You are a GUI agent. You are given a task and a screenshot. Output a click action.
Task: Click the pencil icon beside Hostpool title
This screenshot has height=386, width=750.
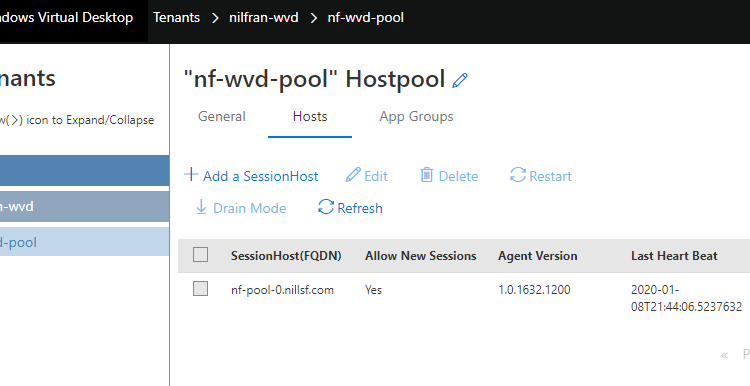(460, 80)
